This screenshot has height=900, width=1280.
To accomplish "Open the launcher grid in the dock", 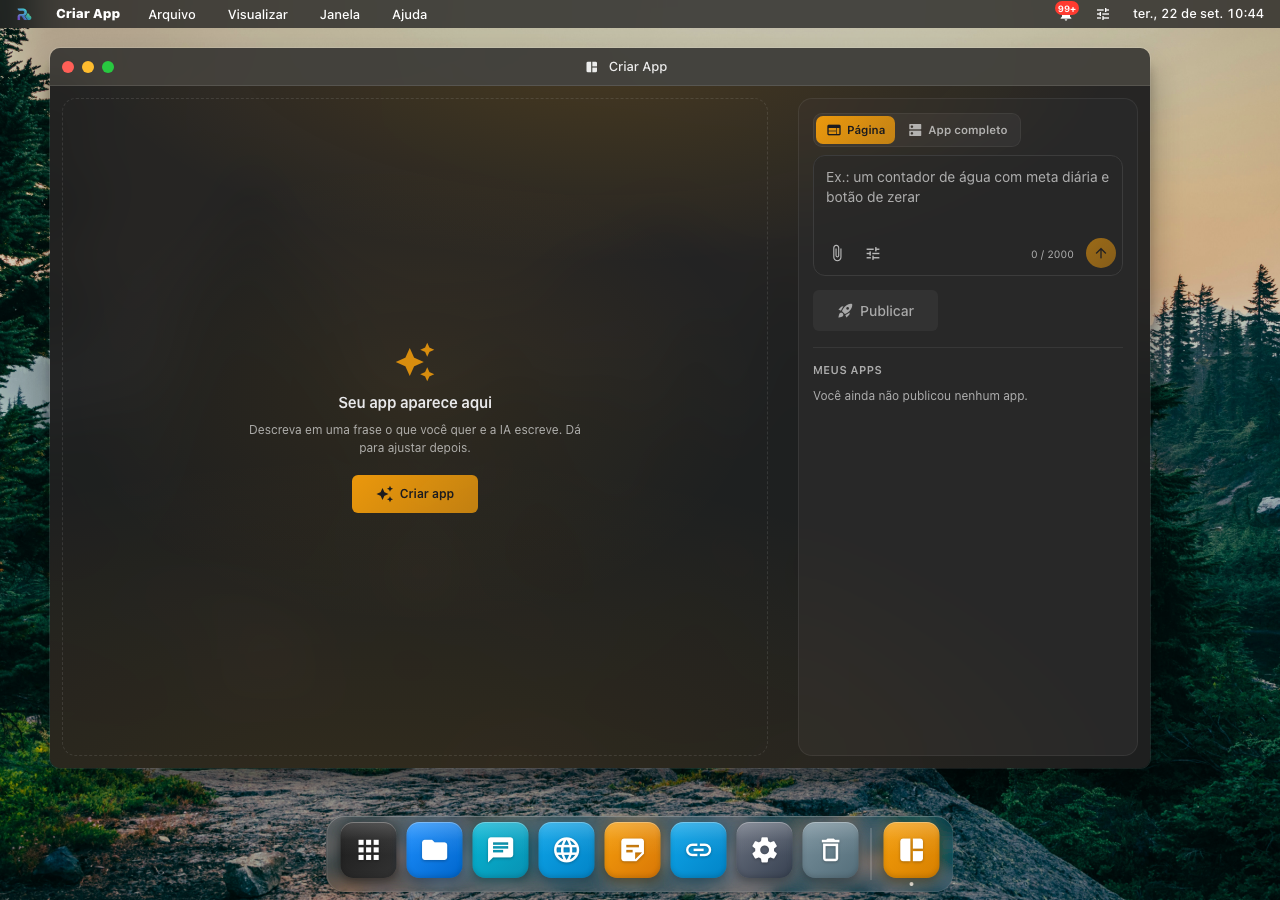I will [x=369, y=850].
